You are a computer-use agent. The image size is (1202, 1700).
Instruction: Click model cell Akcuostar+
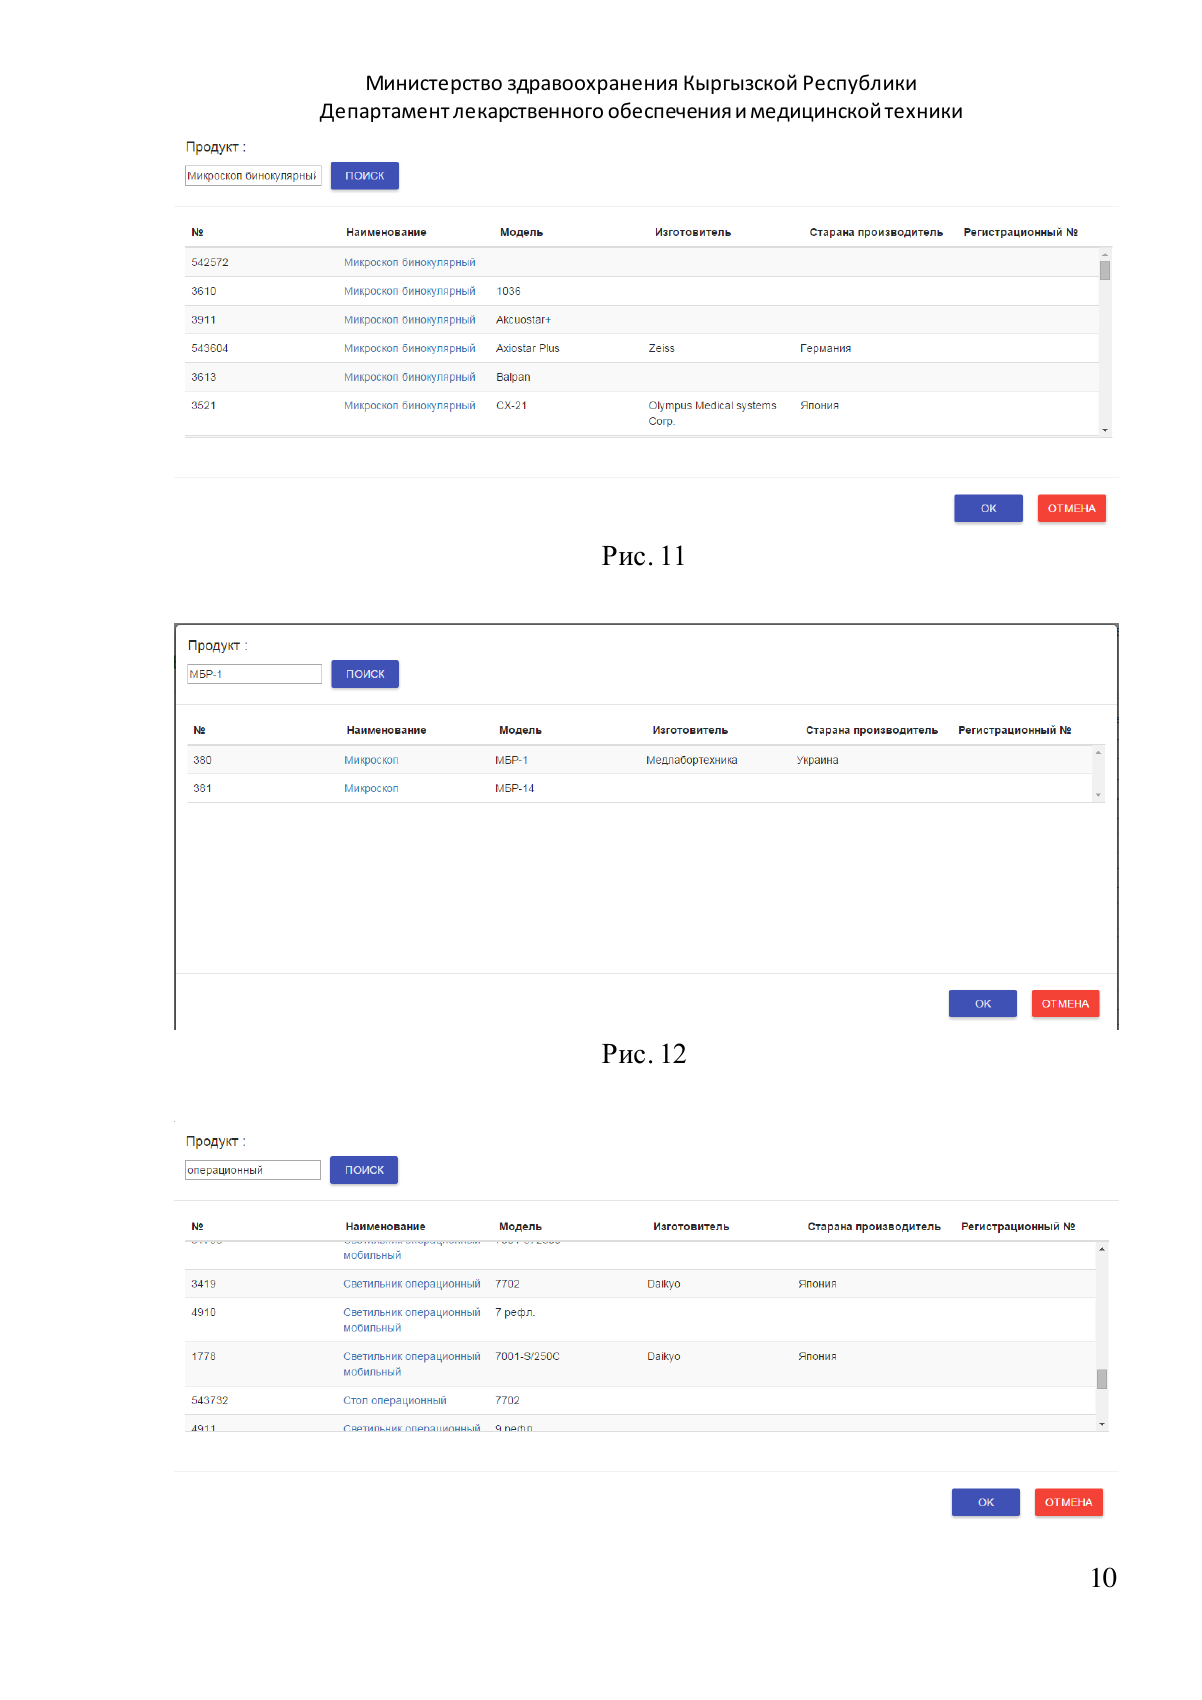(x=523, y=320)
